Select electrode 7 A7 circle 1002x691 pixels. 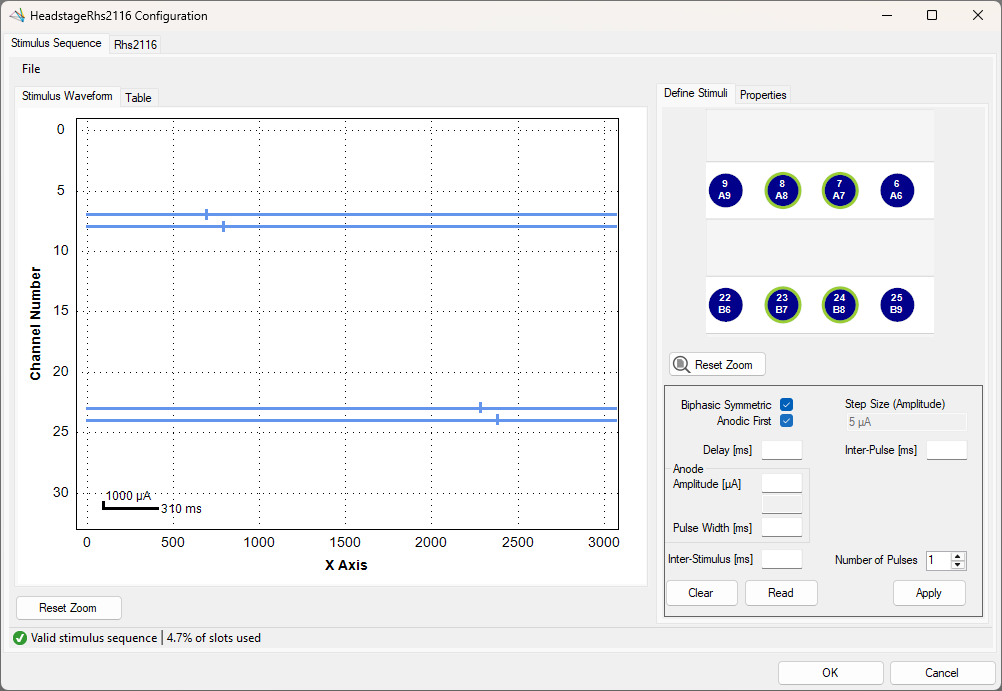839,190
